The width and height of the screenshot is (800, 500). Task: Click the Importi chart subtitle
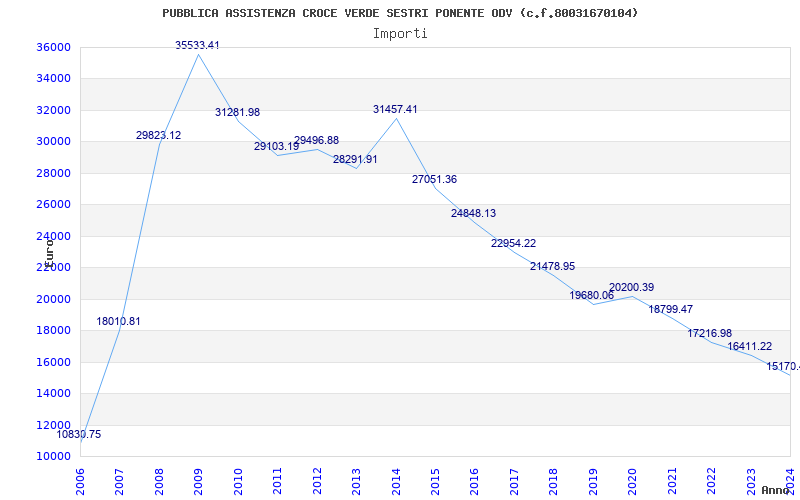coord(400,34)
